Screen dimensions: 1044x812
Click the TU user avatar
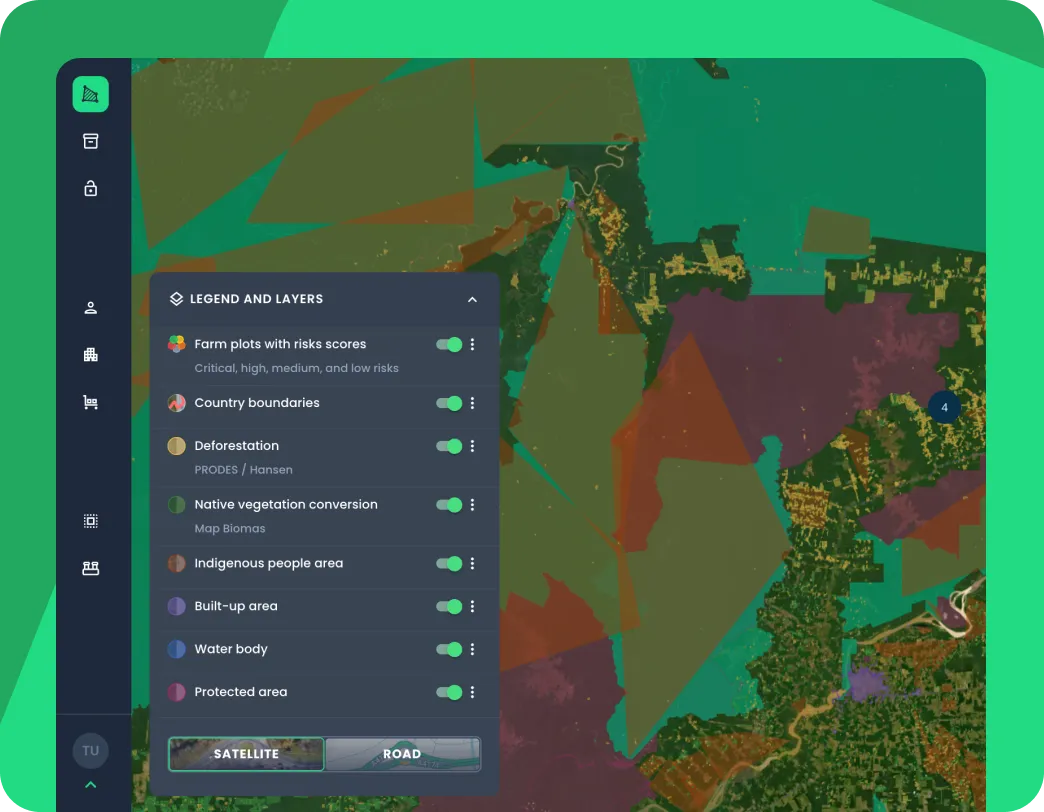tap(91, 751)
